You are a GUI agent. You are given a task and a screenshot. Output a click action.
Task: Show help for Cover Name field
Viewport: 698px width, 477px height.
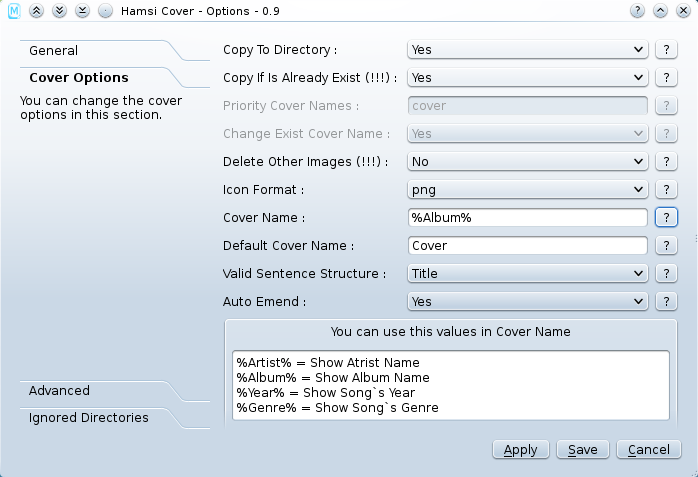[x=666, y=218]
